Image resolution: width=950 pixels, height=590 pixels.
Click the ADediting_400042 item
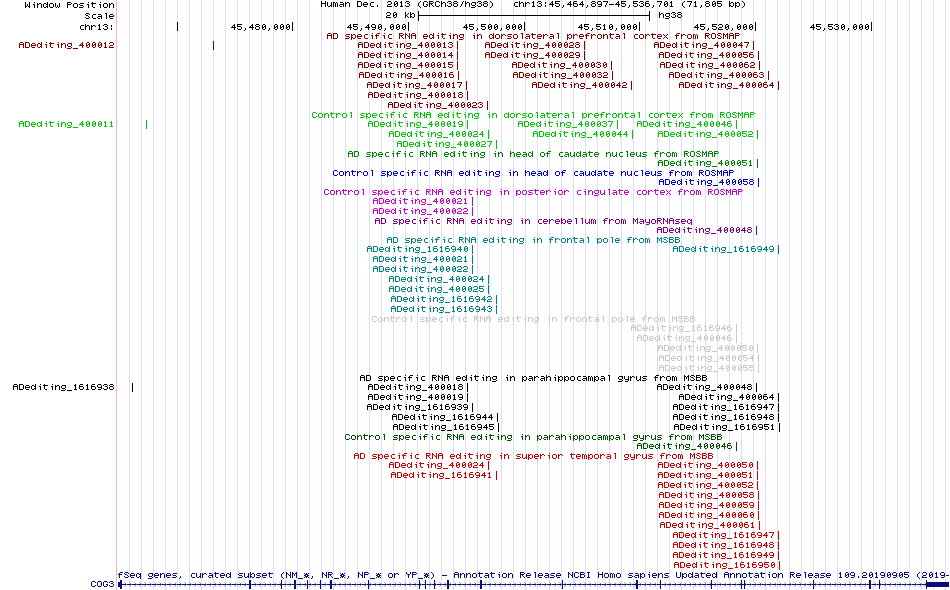coord(580,85)
